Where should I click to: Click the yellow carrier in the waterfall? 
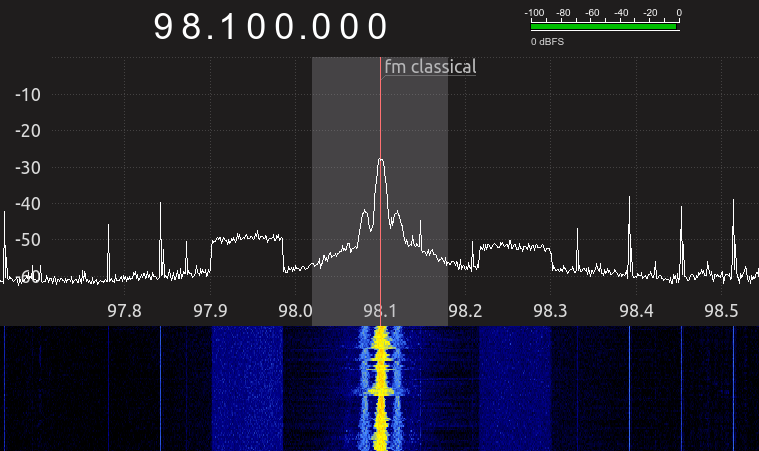(380, 390)
